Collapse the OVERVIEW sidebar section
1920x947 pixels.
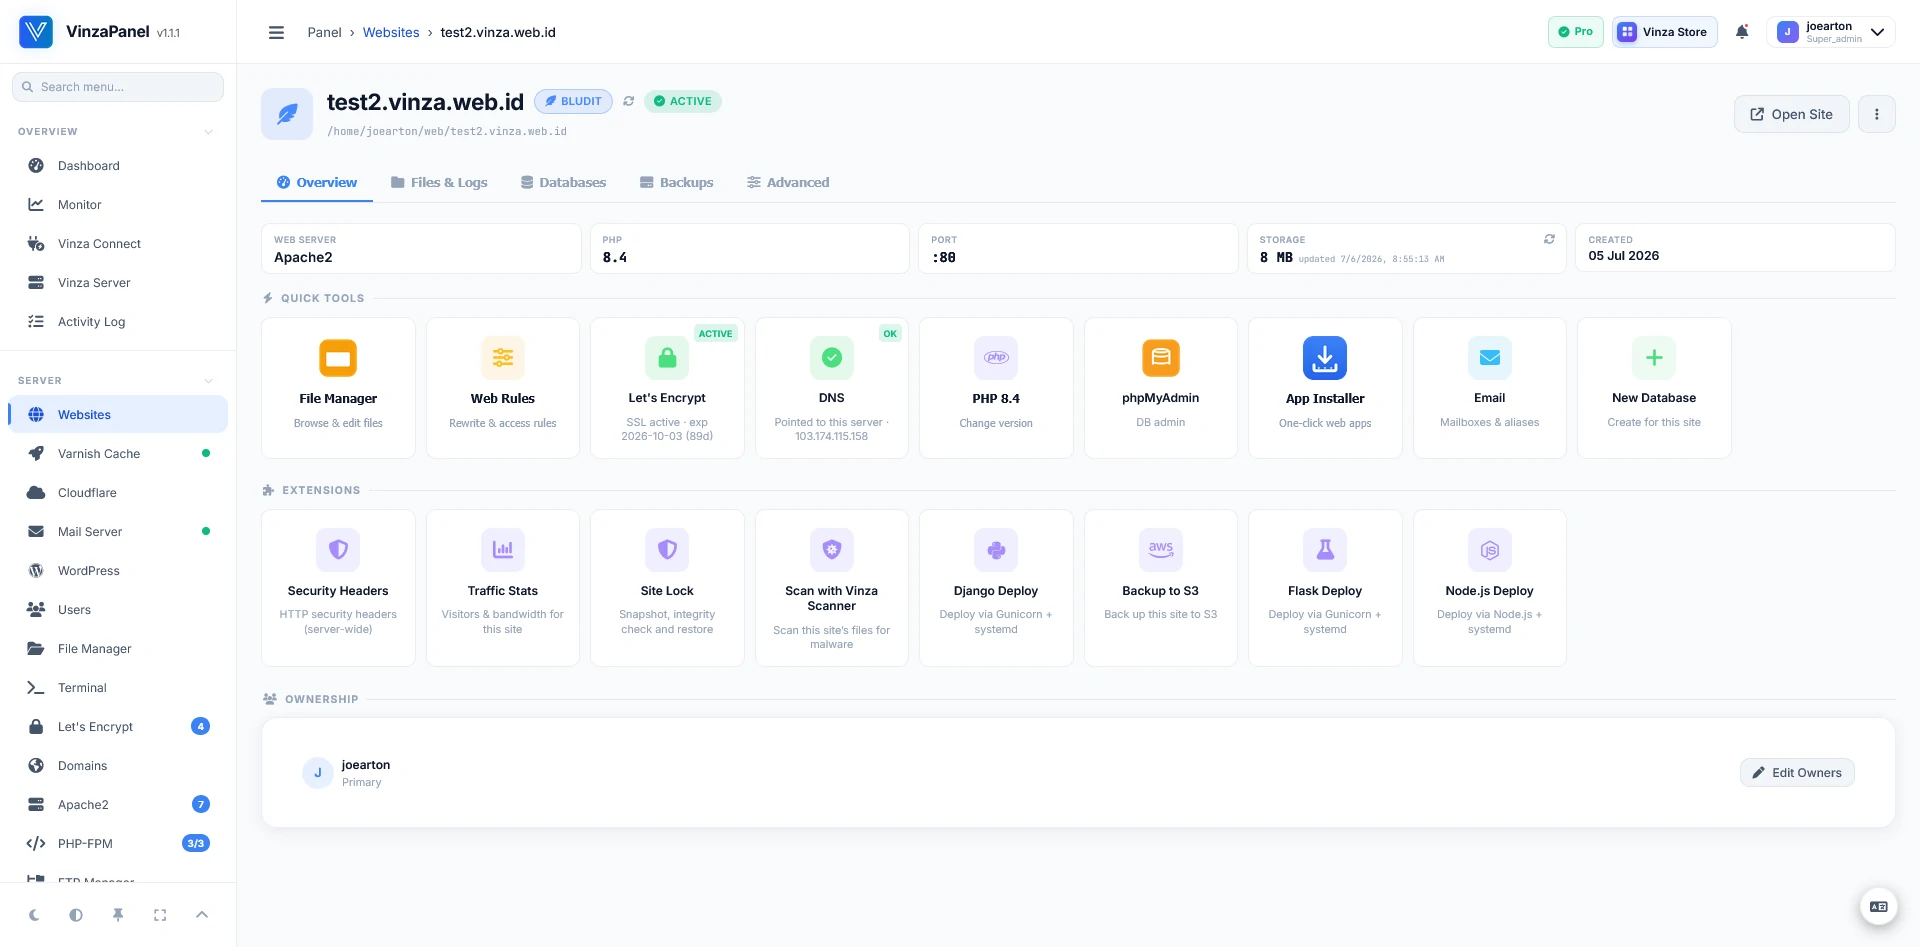point(209,132)
